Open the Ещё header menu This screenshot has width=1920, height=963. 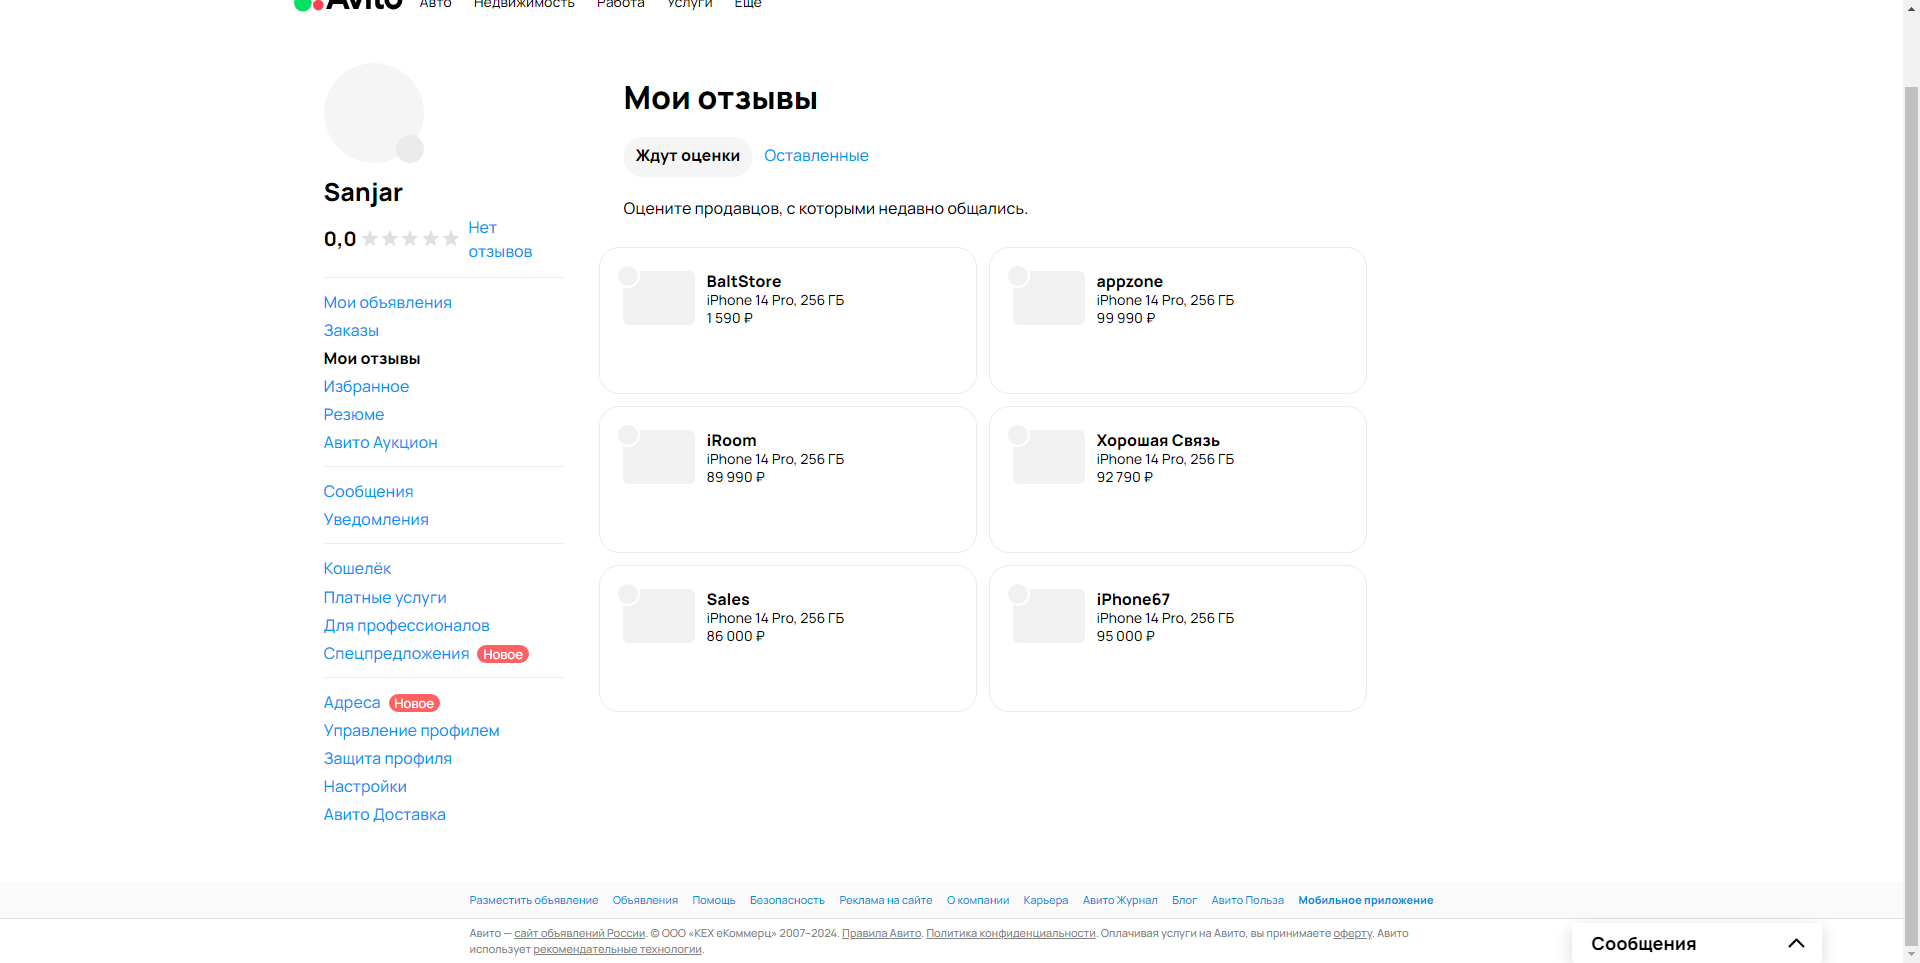coord(748,4)
